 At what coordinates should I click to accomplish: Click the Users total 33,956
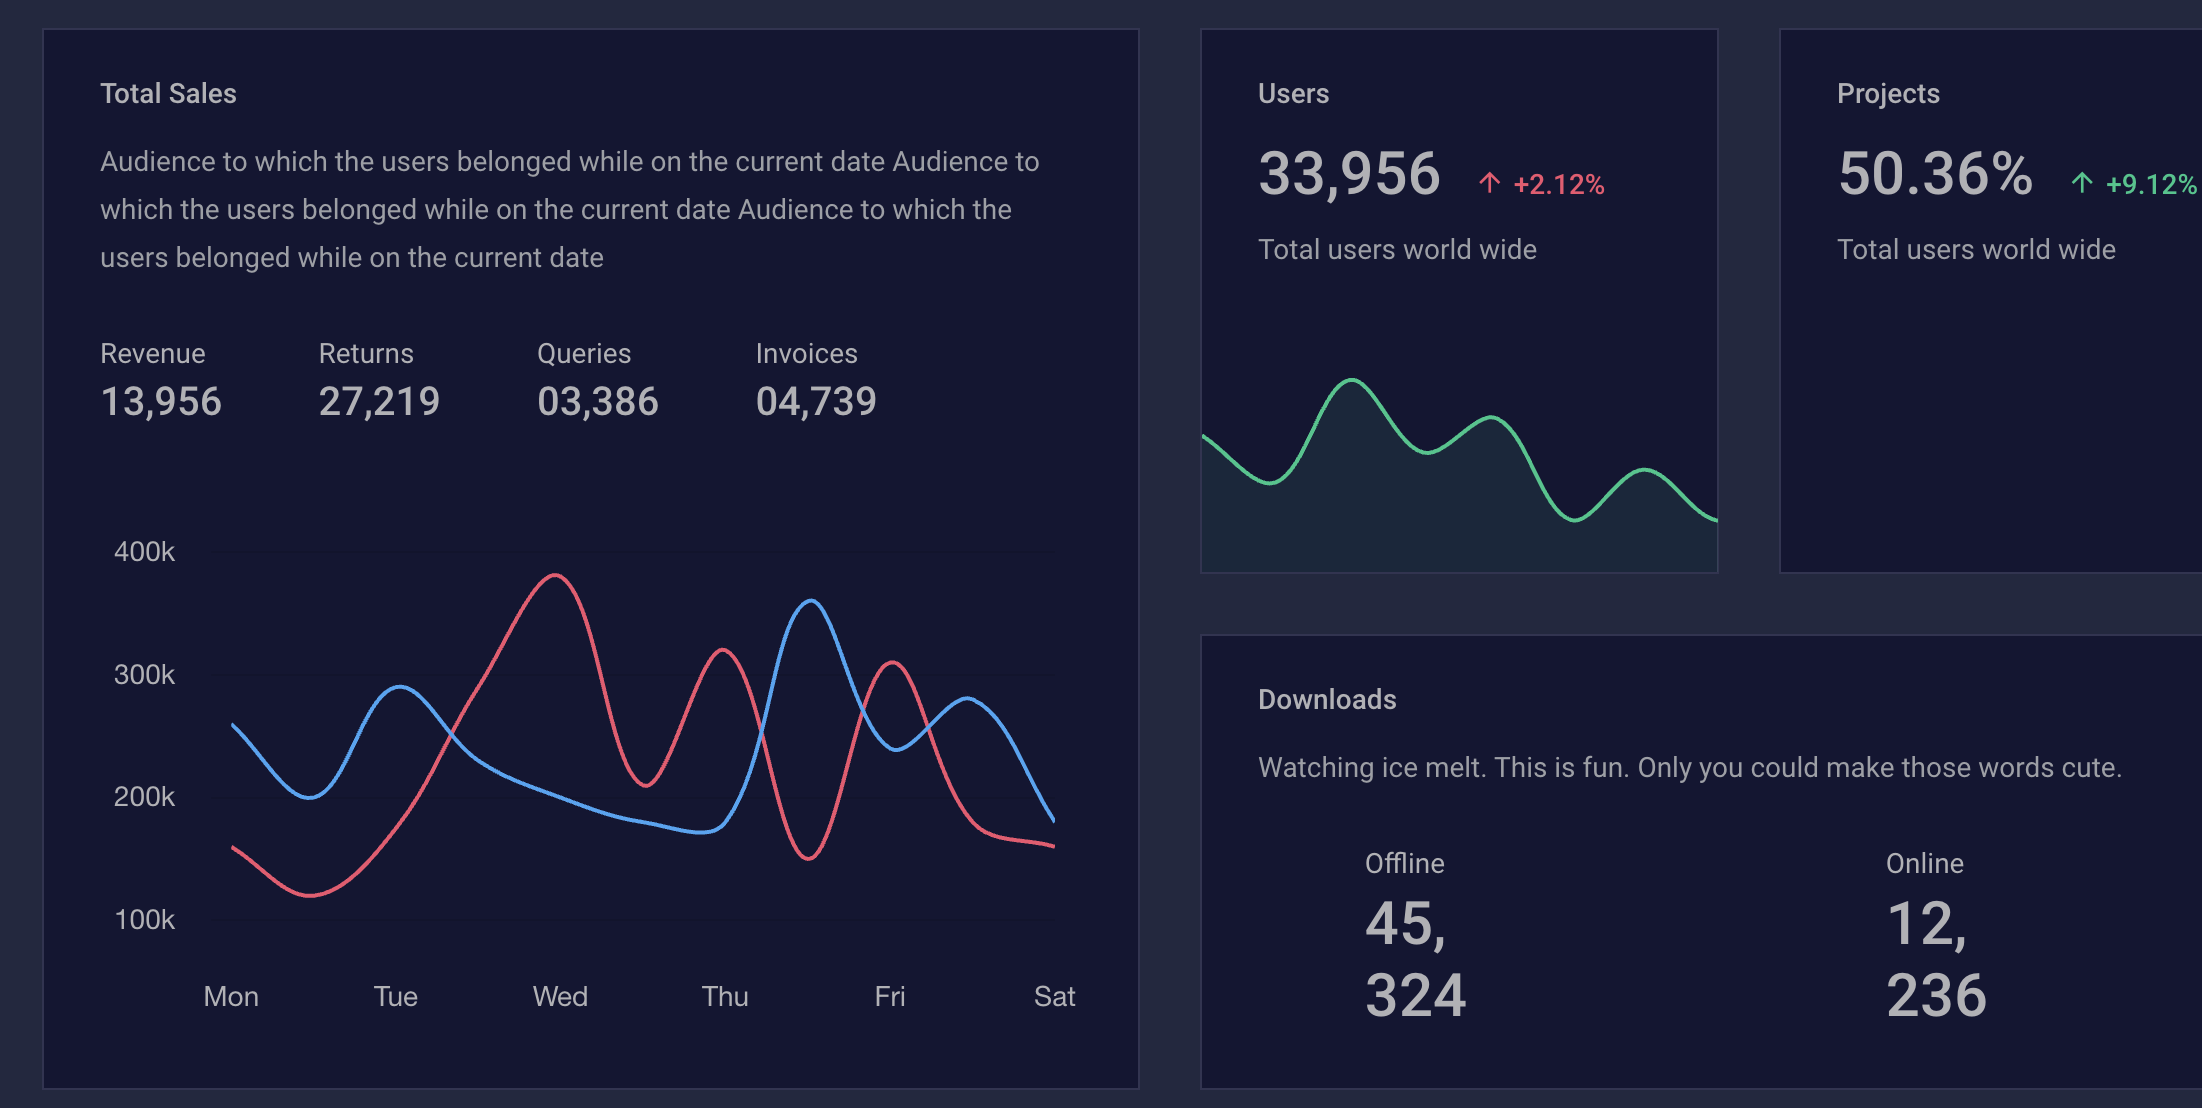point(1349,174)
